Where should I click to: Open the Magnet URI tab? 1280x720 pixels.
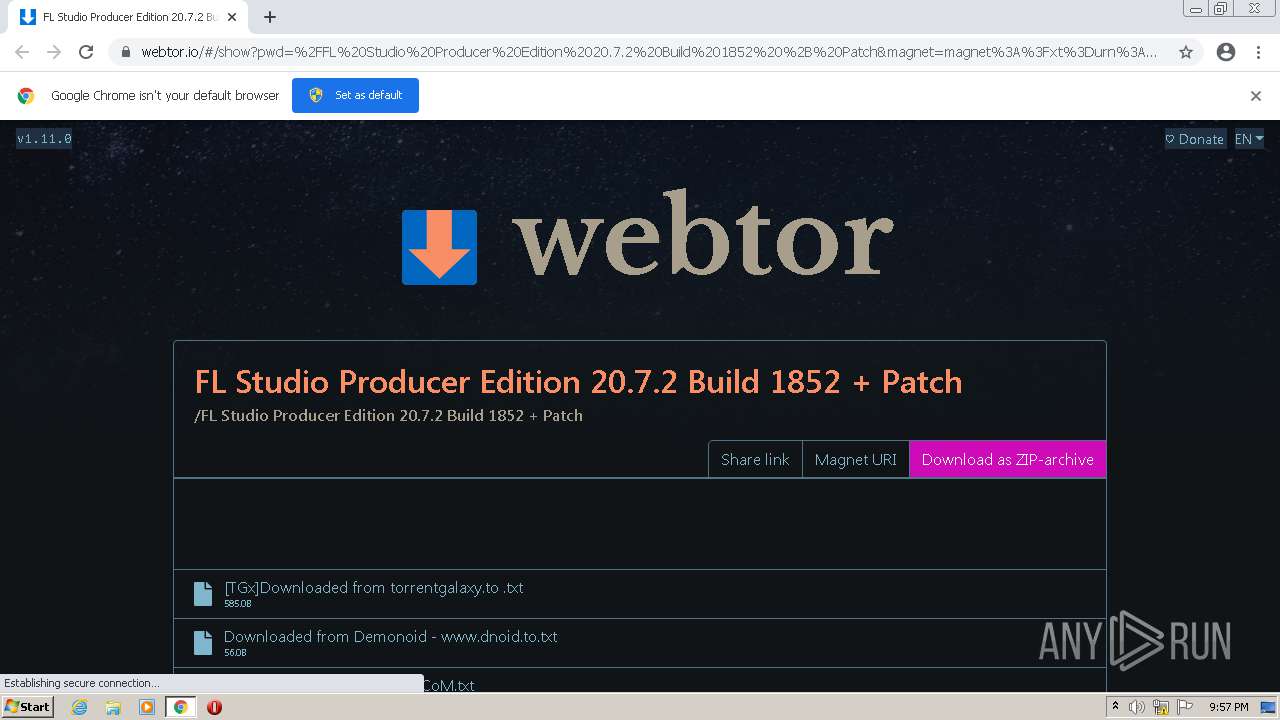pyautogui.click(x=855, y=459)
